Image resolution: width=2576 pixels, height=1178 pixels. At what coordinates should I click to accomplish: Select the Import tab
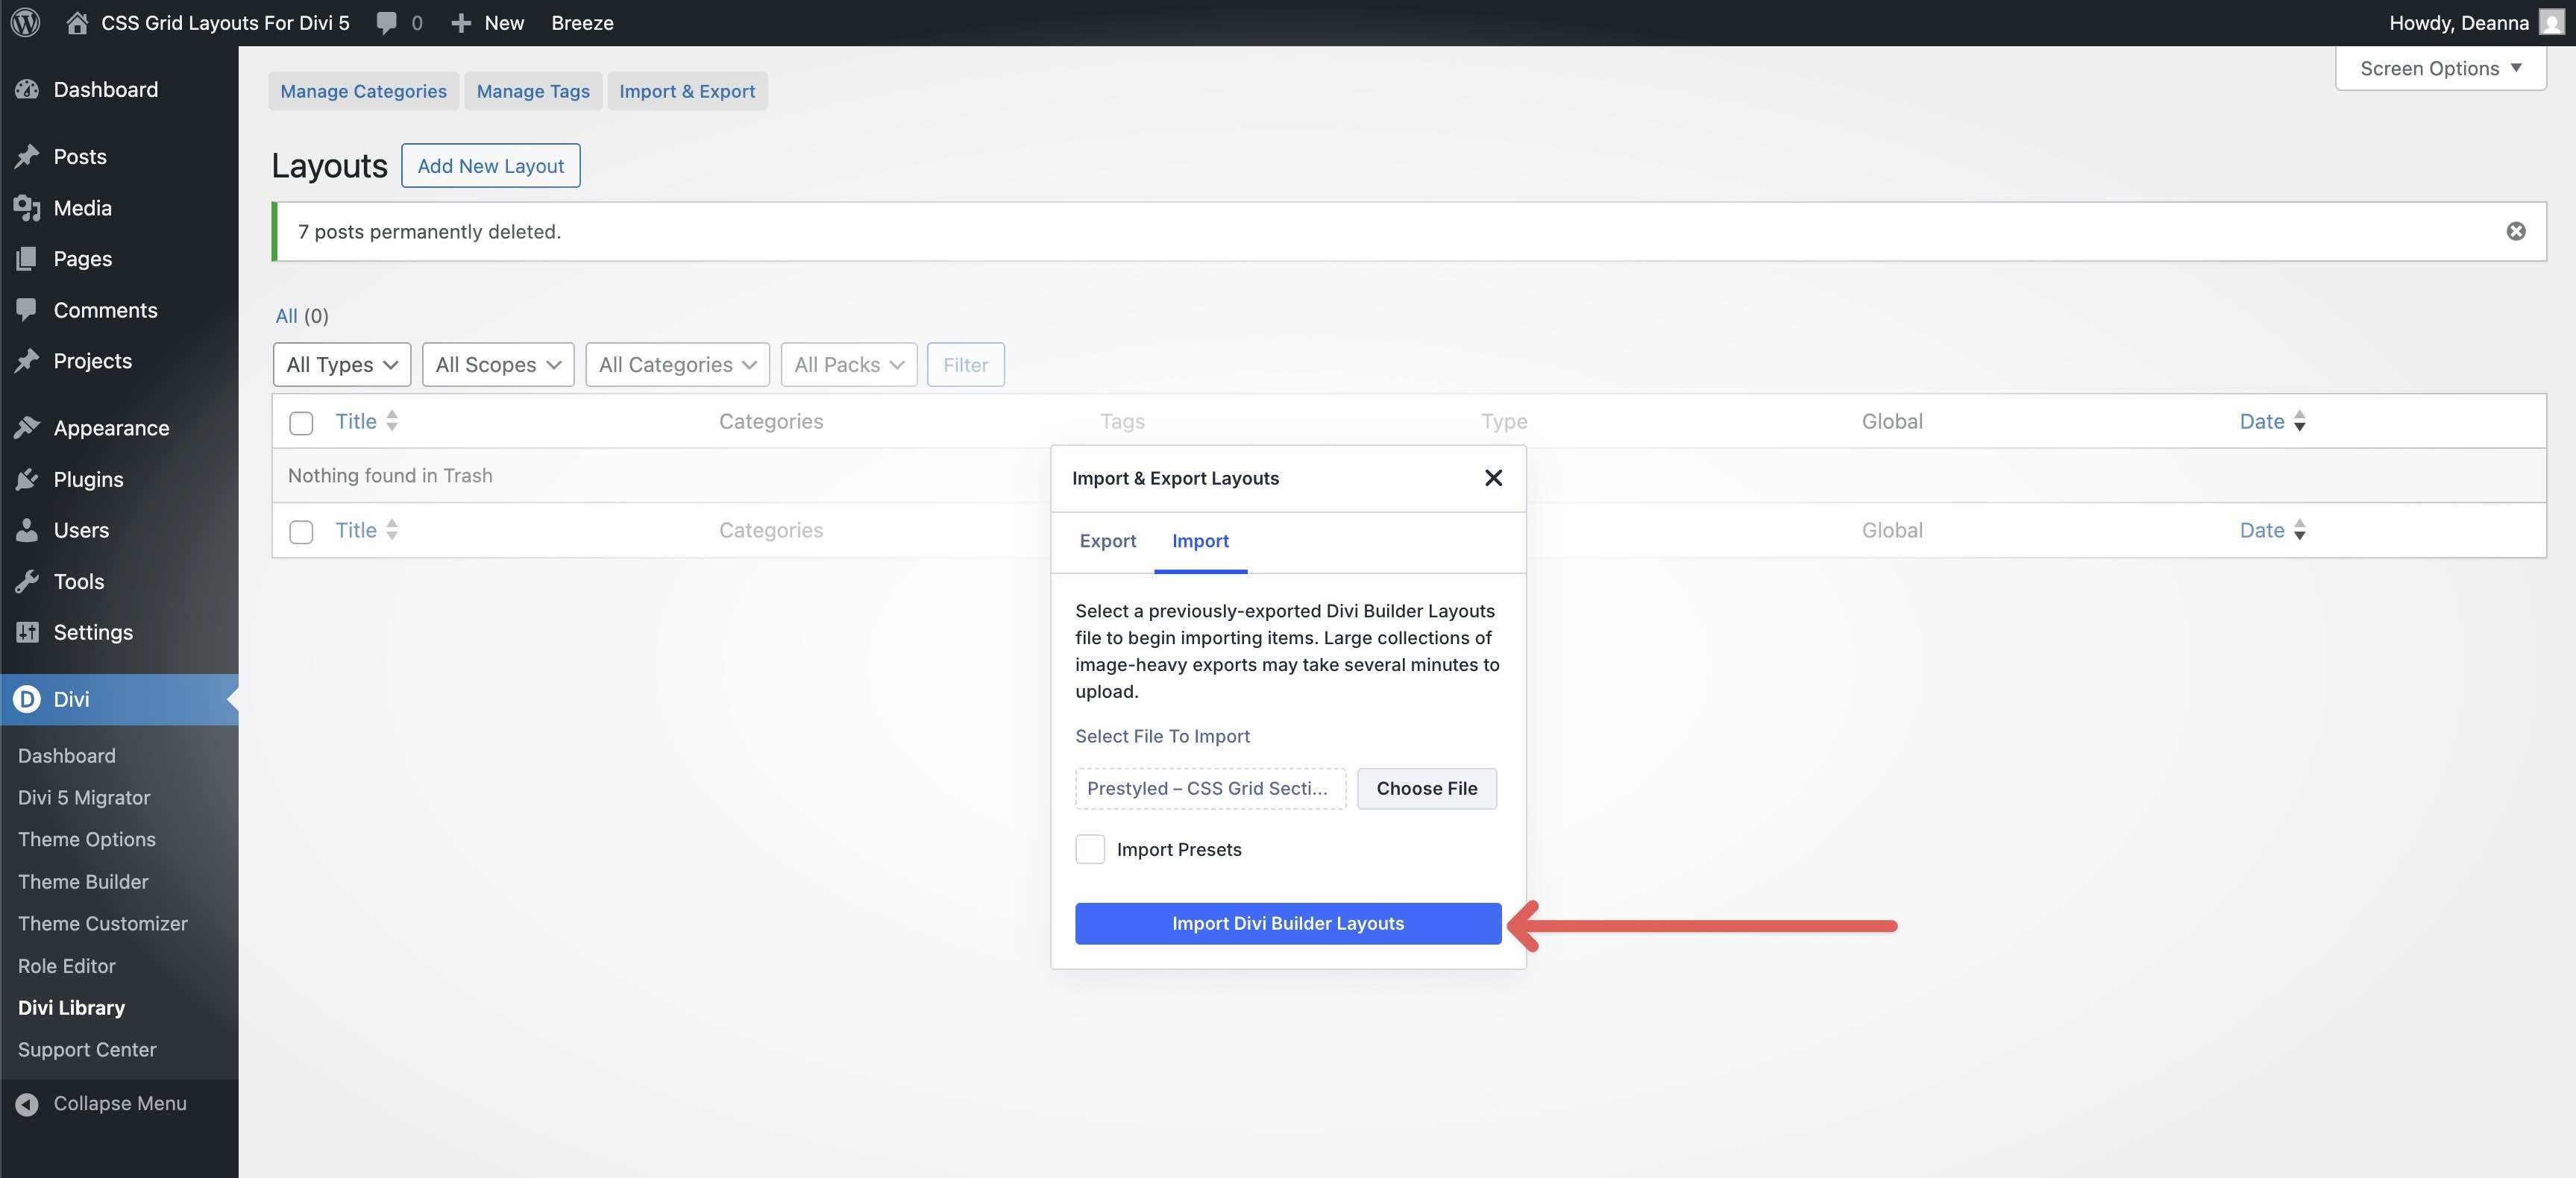pyautogui.click(x=1200, y=541)
